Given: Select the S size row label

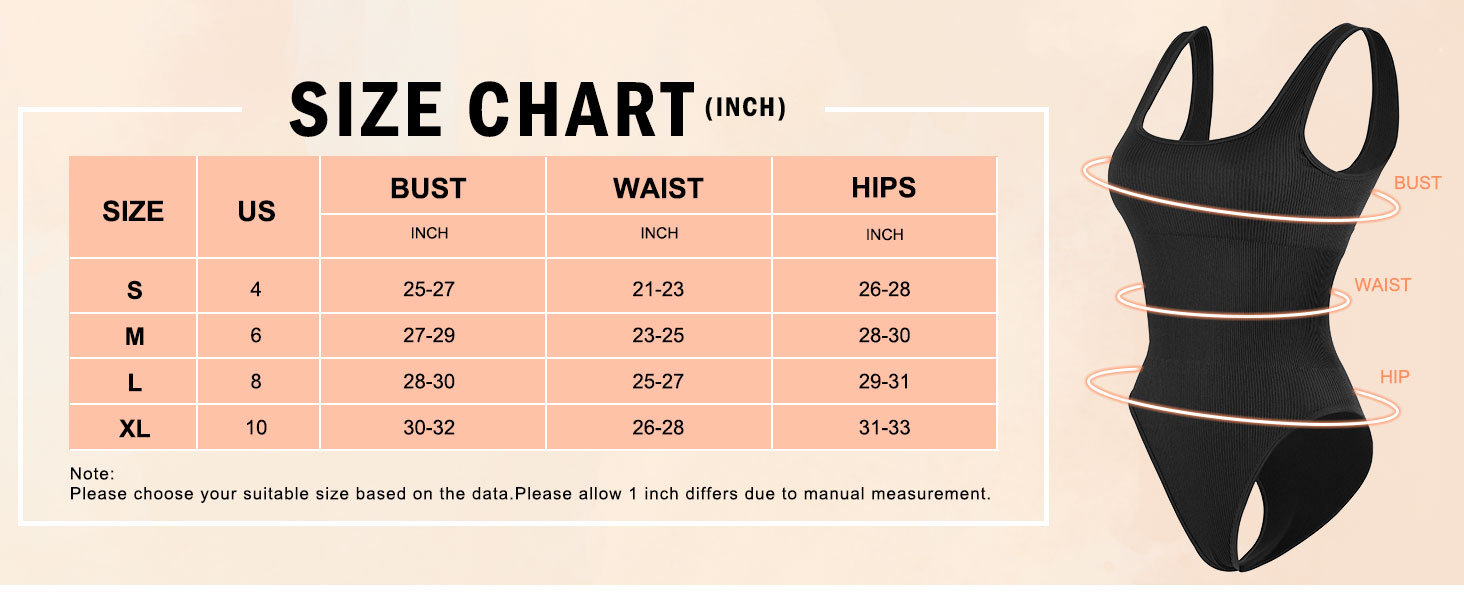Looking at the screenshot, I should tap(134, 290).
